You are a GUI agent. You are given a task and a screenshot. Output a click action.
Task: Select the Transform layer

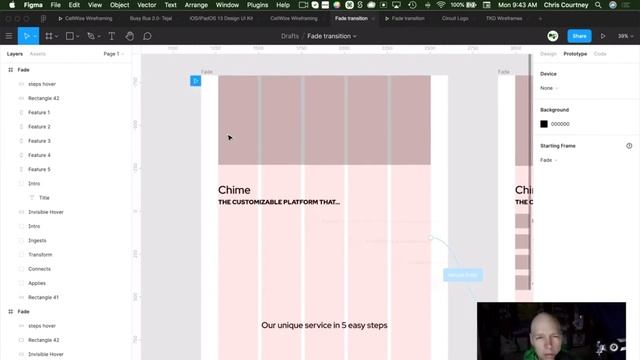tap(40, 255)
